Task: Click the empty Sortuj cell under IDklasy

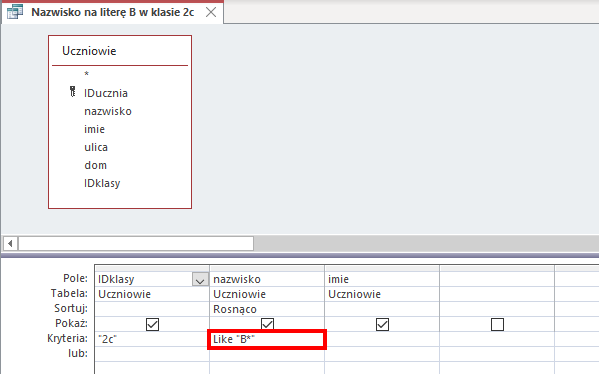Action: (x=152, y=309)
